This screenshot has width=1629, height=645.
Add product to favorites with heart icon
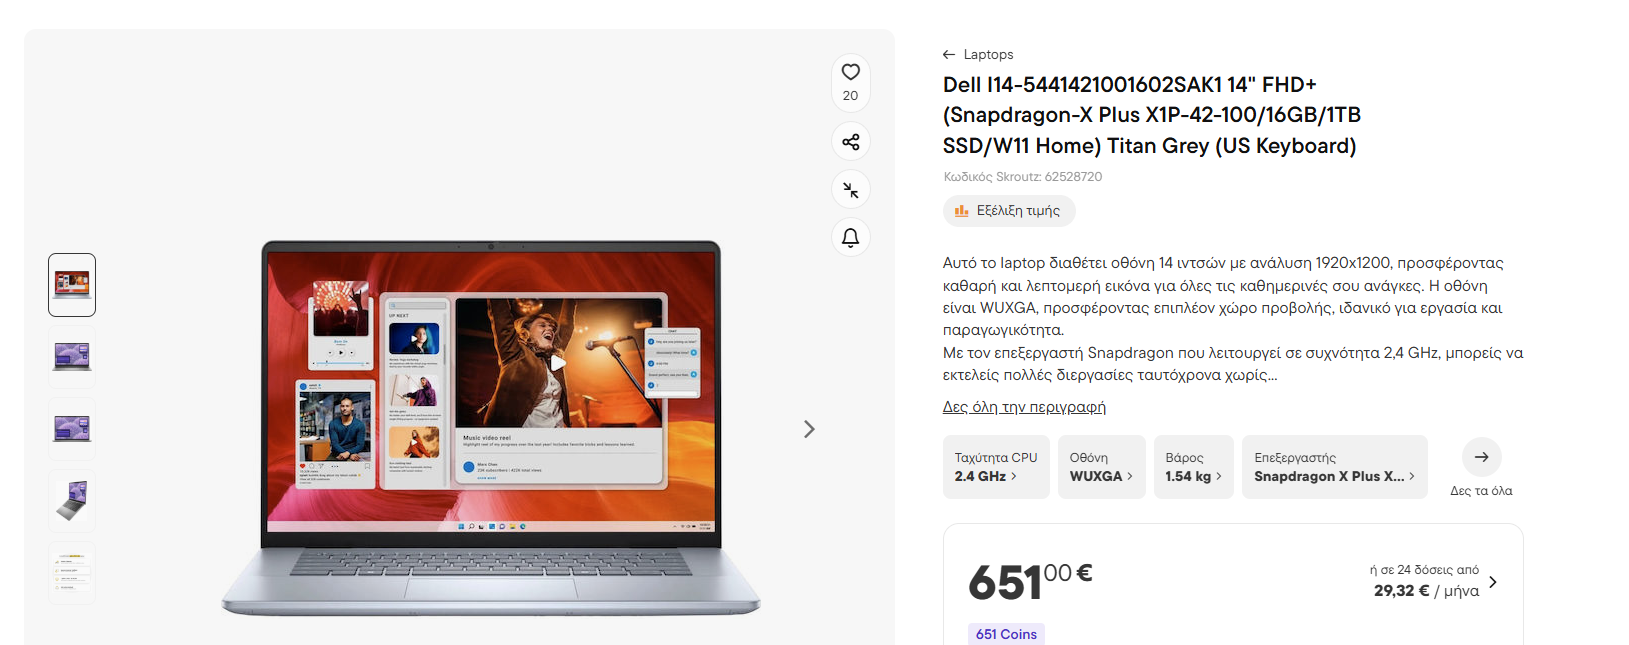coord(850,72)
